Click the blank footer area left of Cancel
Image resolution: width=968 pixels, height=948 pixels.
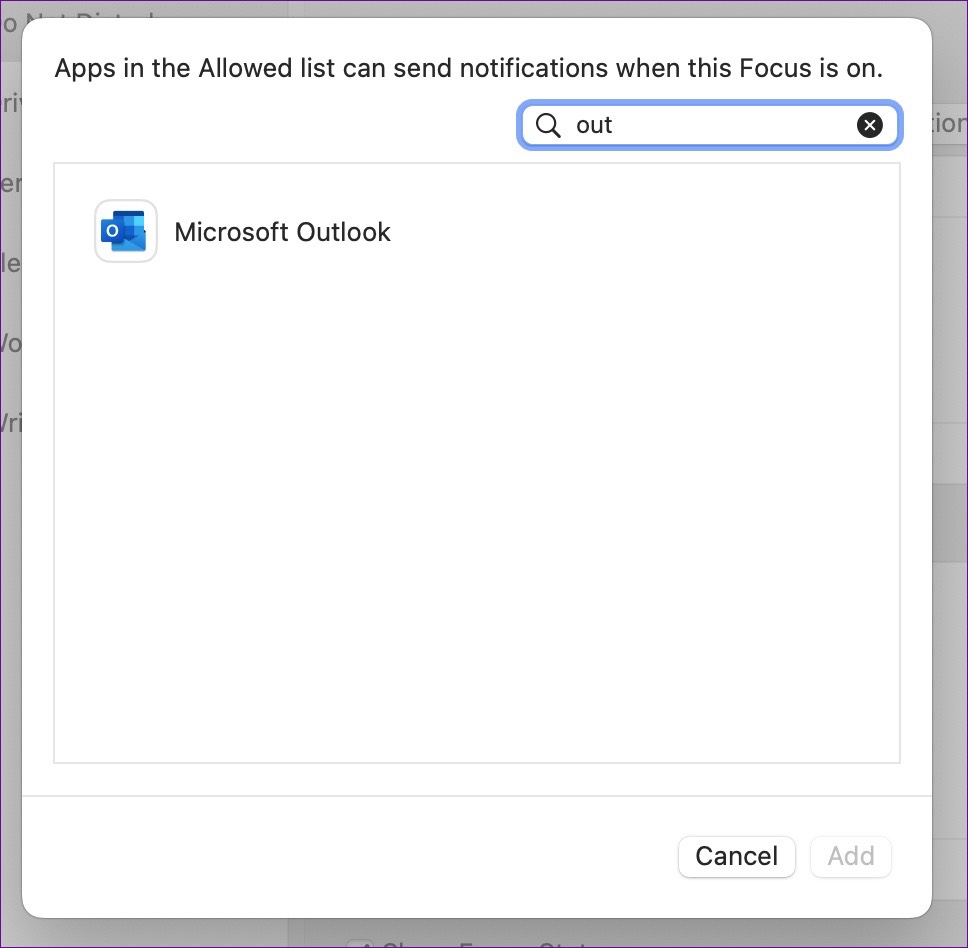[x=350, y=856]
